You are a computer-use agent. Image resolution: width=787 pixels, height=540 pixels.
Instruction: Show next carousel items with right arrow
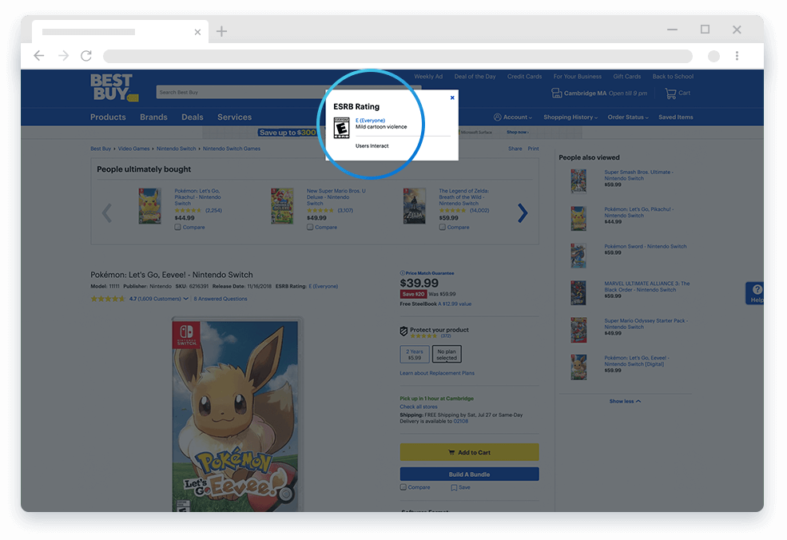click(x=522, y=213)
